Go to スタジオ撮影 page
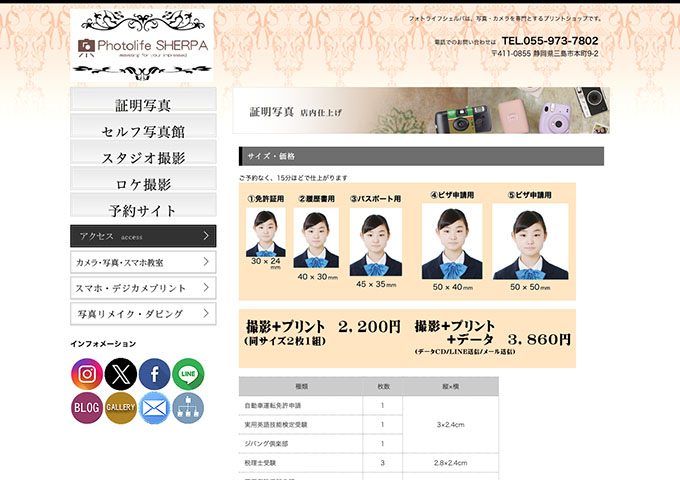This screenshot has width=680, height=480. click(x=143, y=157)
